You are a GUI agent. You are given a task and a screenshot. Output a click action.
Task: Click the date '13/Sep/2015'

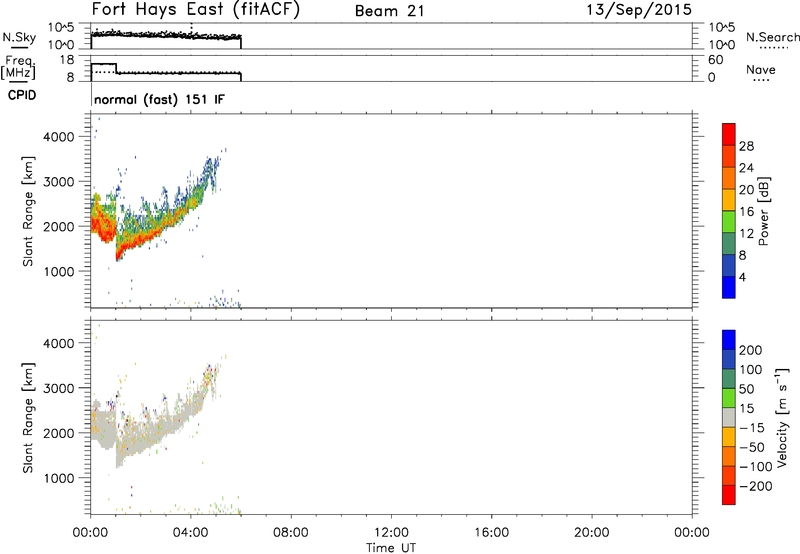point(639,10)
